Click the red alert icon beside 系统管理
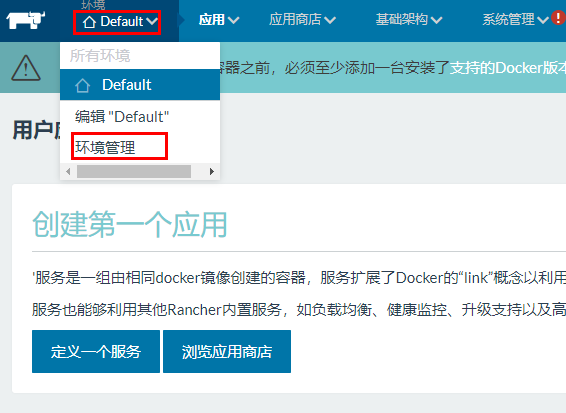 [559, 18]
